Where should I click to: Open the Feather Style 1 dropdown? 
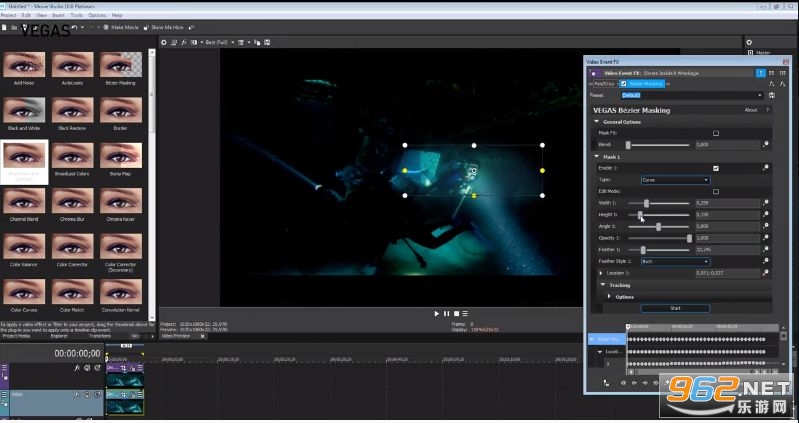(x=675, y=261)
